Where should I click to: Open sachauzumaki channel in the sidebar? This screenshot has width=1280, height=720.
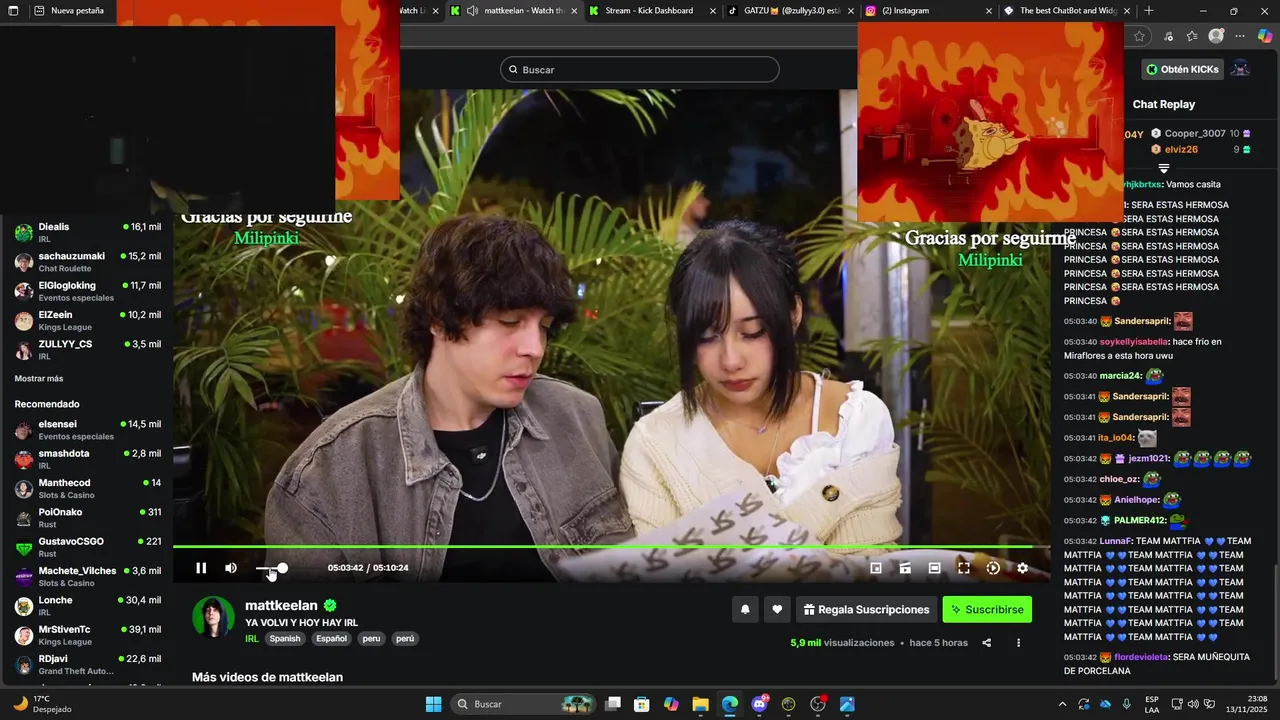(87, 261)
